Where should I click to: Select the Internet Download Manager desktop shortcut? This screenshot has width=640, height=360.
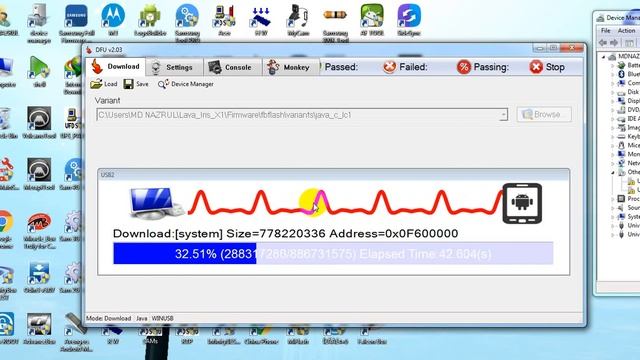(x=73, y=67)
